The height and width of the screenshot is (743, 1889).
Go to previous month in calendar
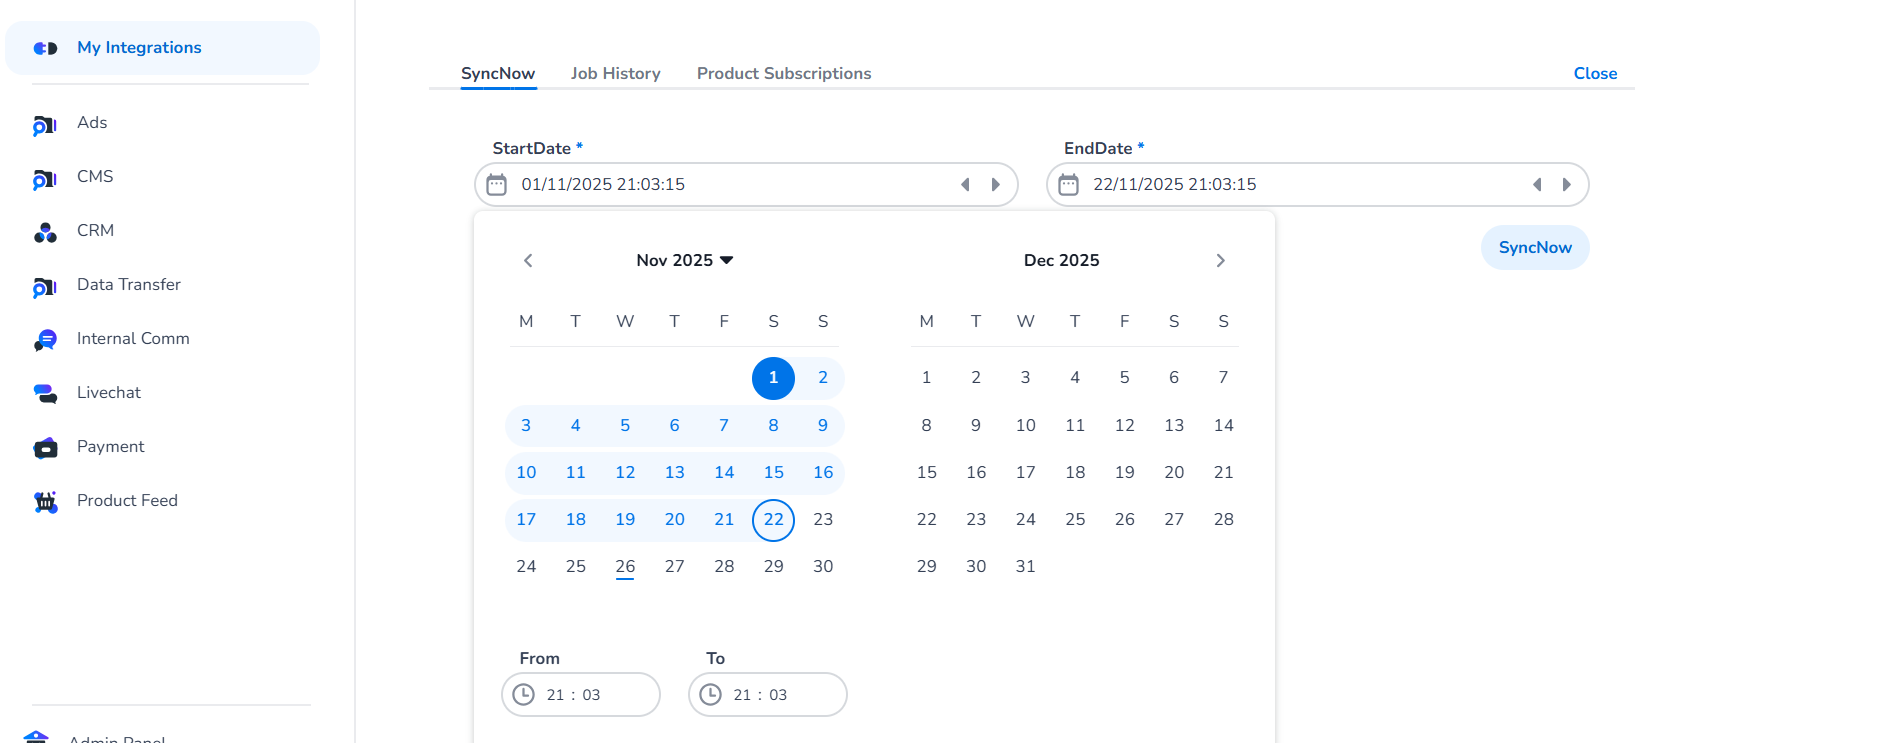pyautogui.click(x=528, y=261)
